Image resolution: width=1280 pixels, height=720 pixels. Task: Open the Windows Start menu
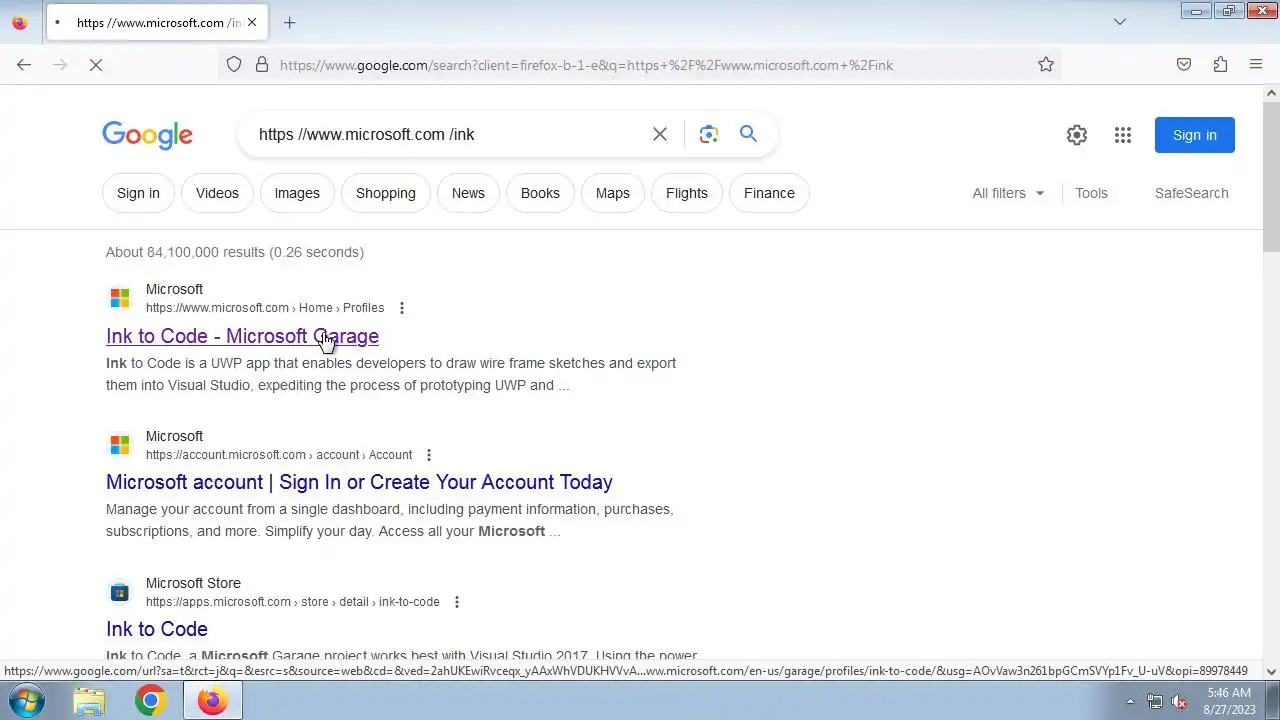[x=25, y=701]
